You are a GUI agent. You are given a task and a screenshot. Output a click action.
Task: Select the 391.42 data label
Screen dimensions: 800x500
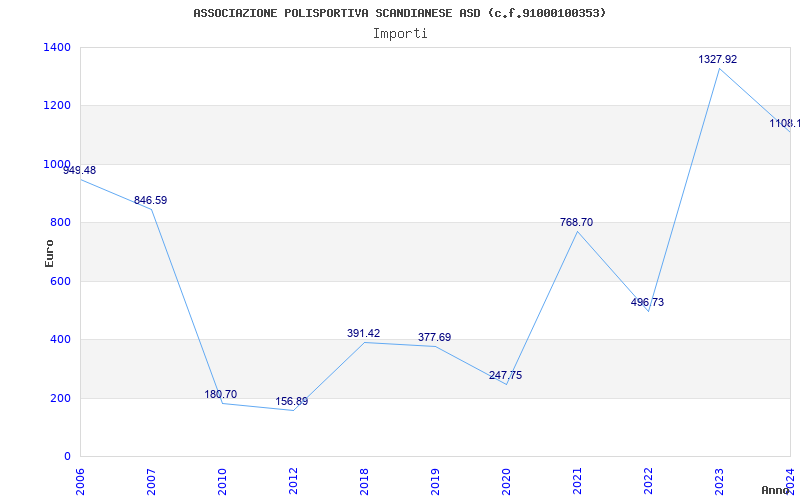click(x=364, y=334)
